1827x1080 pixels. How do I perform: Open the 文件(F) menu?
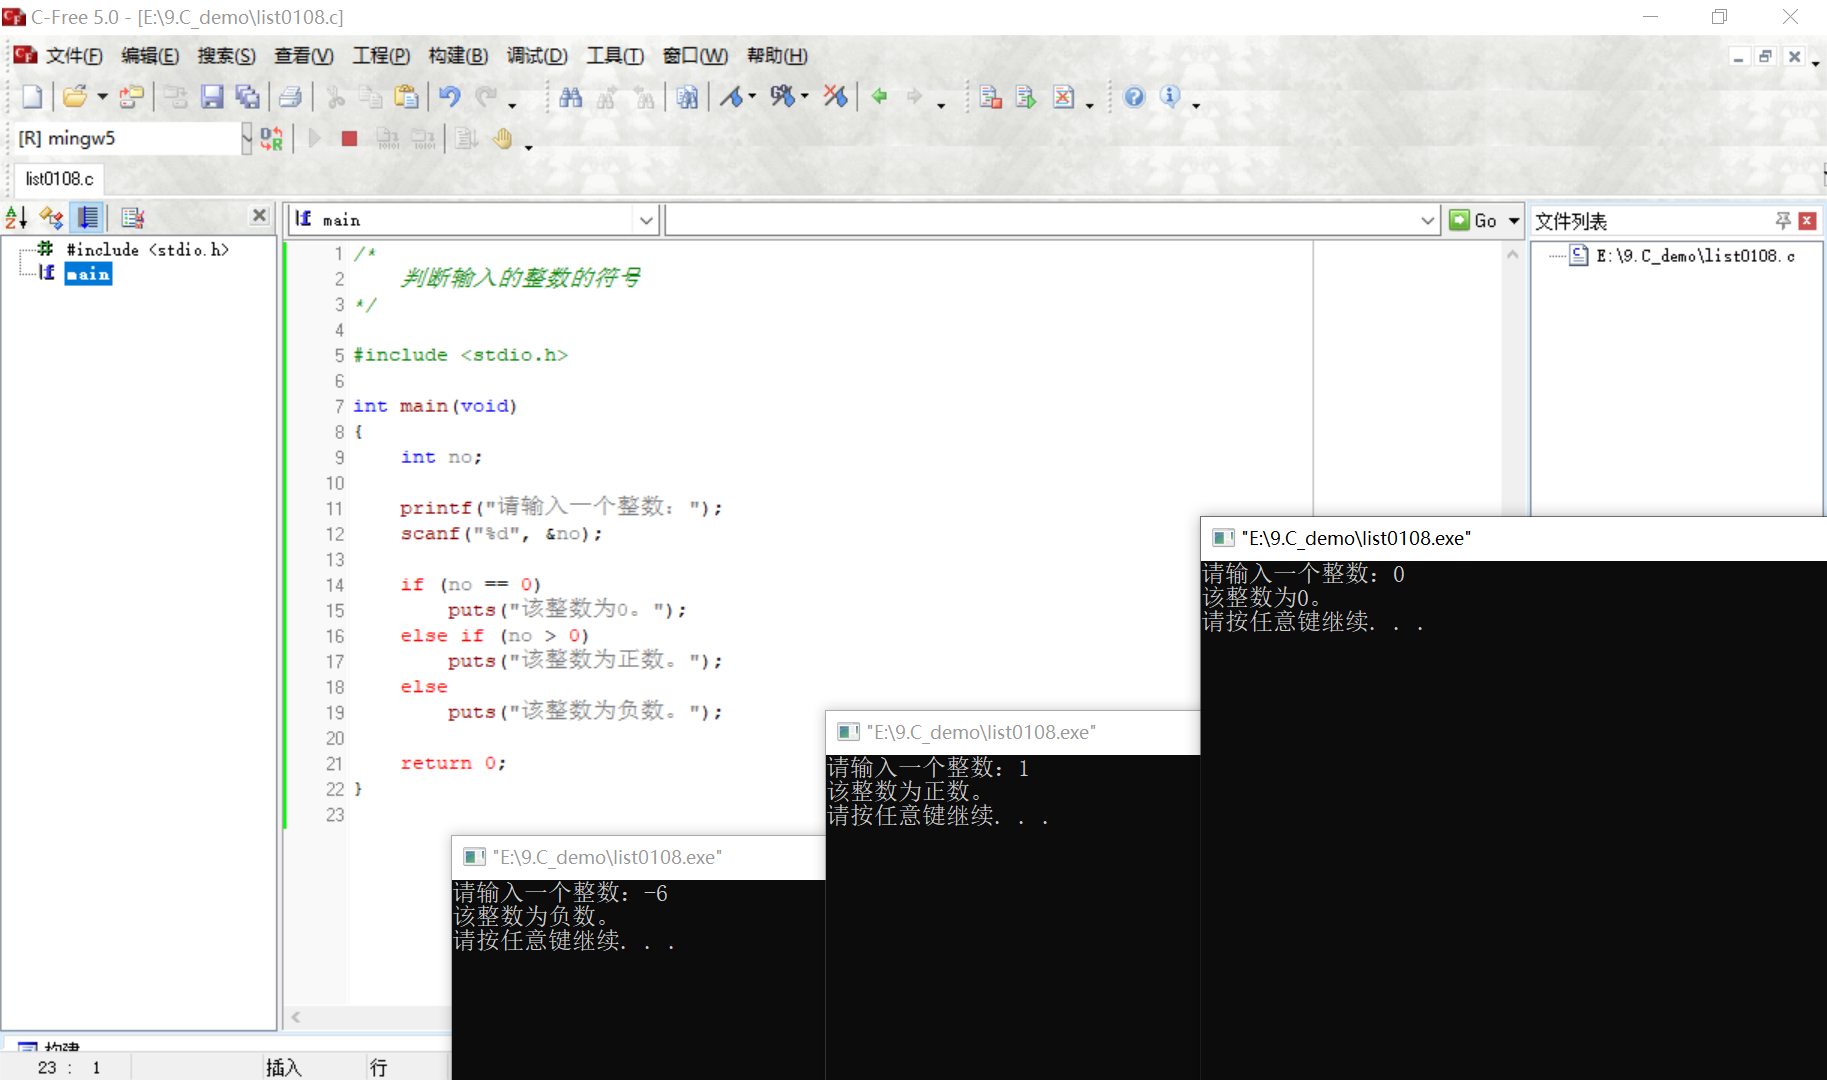click(x=74, y=56)
